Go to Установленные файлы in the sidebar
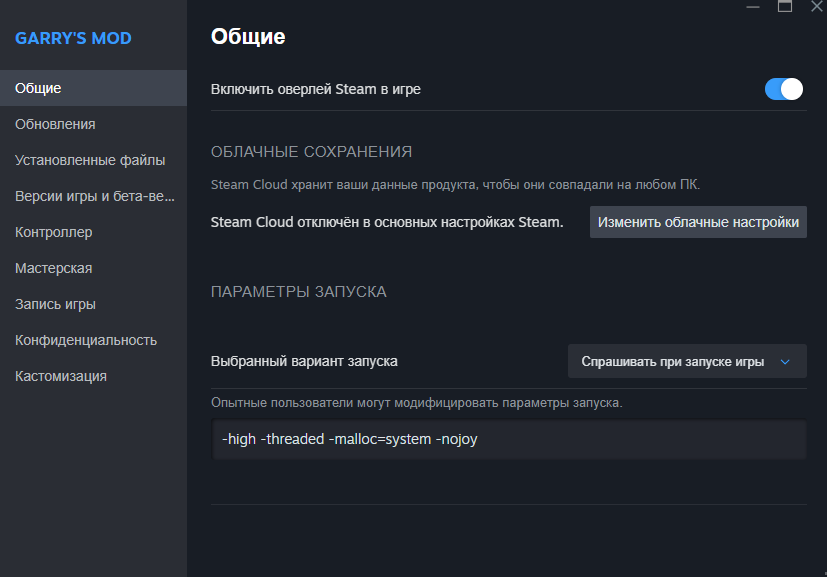This screenshot has height=577, width=827. 93,160
